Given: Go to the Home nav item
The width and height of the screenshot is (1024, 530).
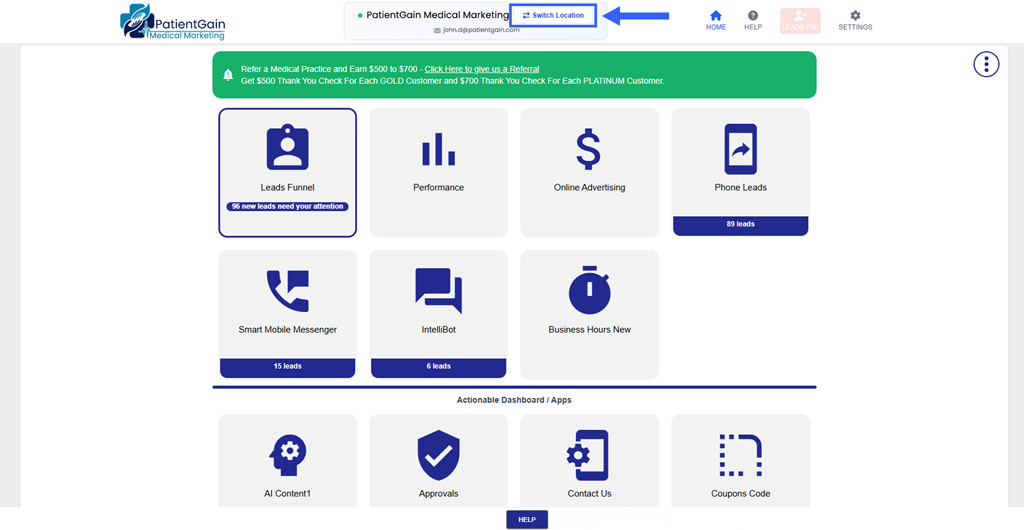Looking at the screenshot, I should click(x=716, y=20).
